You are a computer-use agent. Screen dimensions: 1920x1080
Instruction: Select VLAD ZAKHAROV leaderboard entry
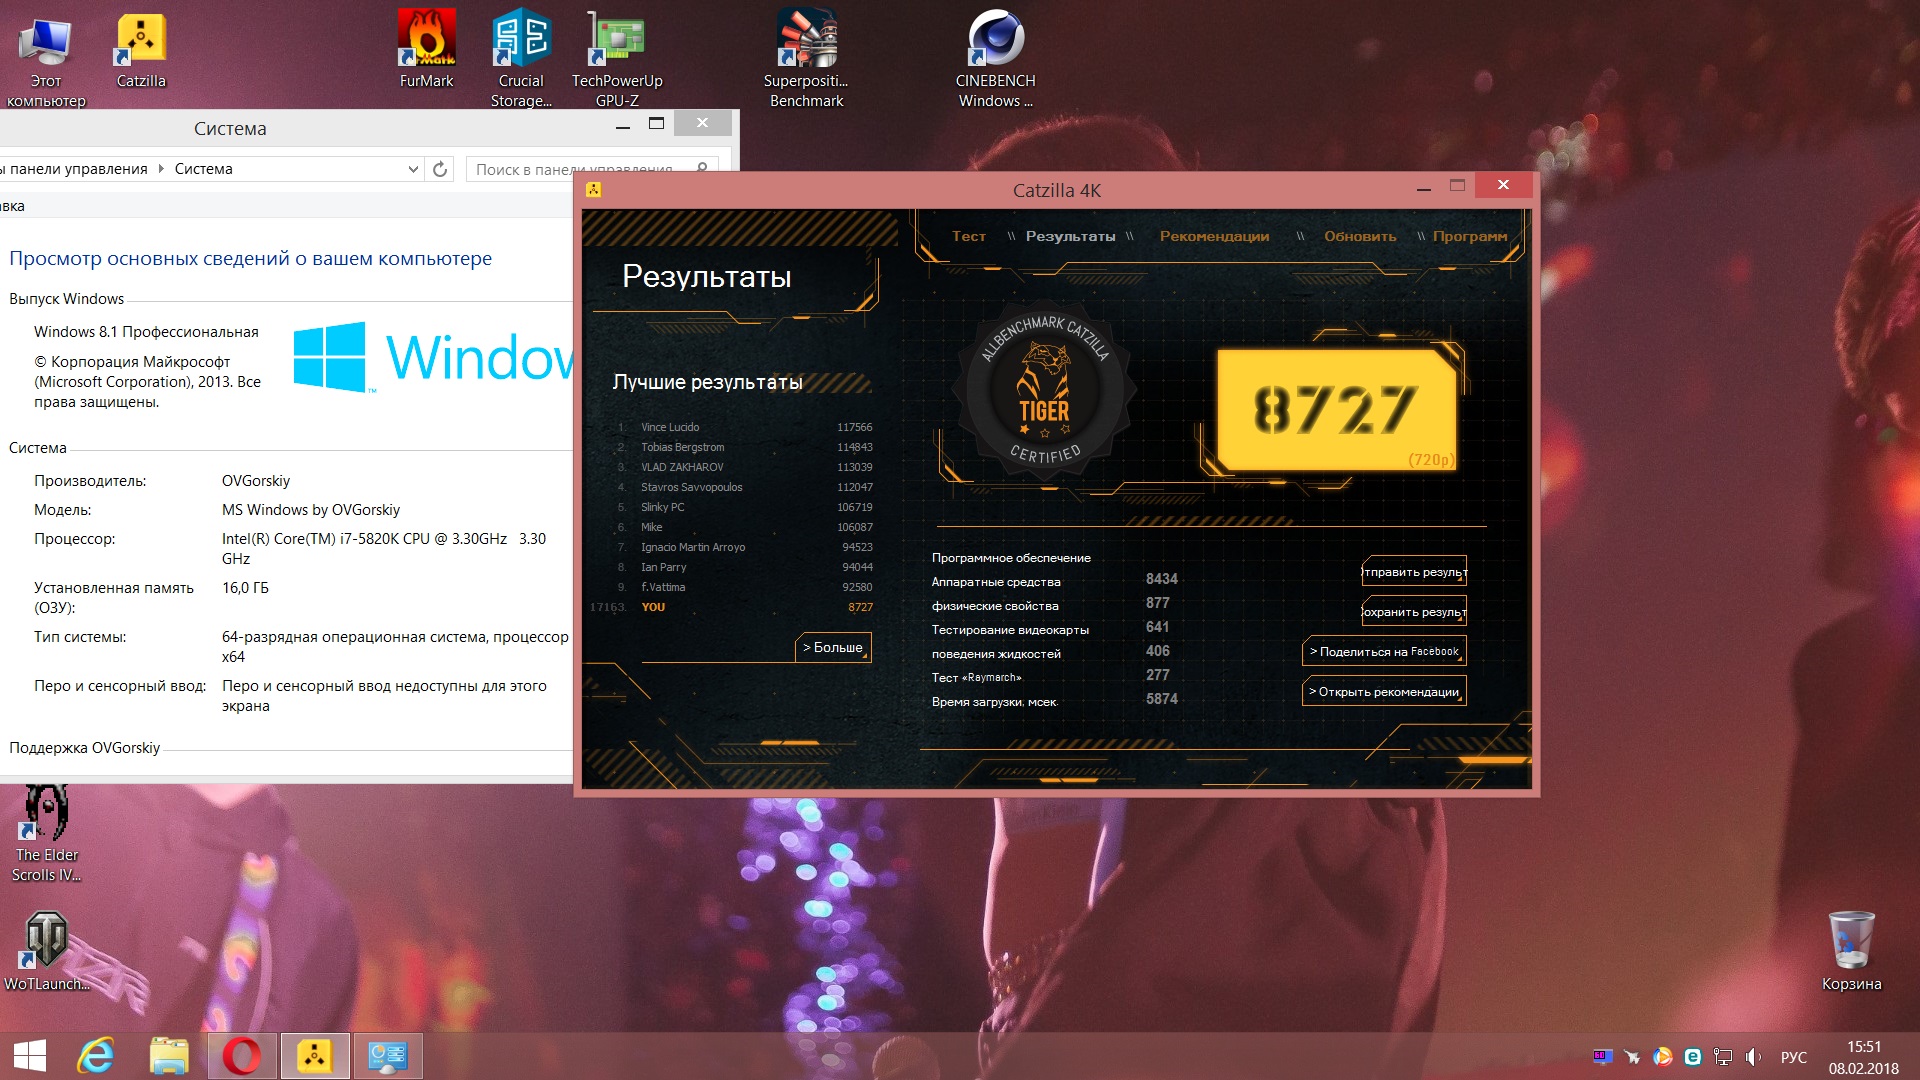point(745,467)
